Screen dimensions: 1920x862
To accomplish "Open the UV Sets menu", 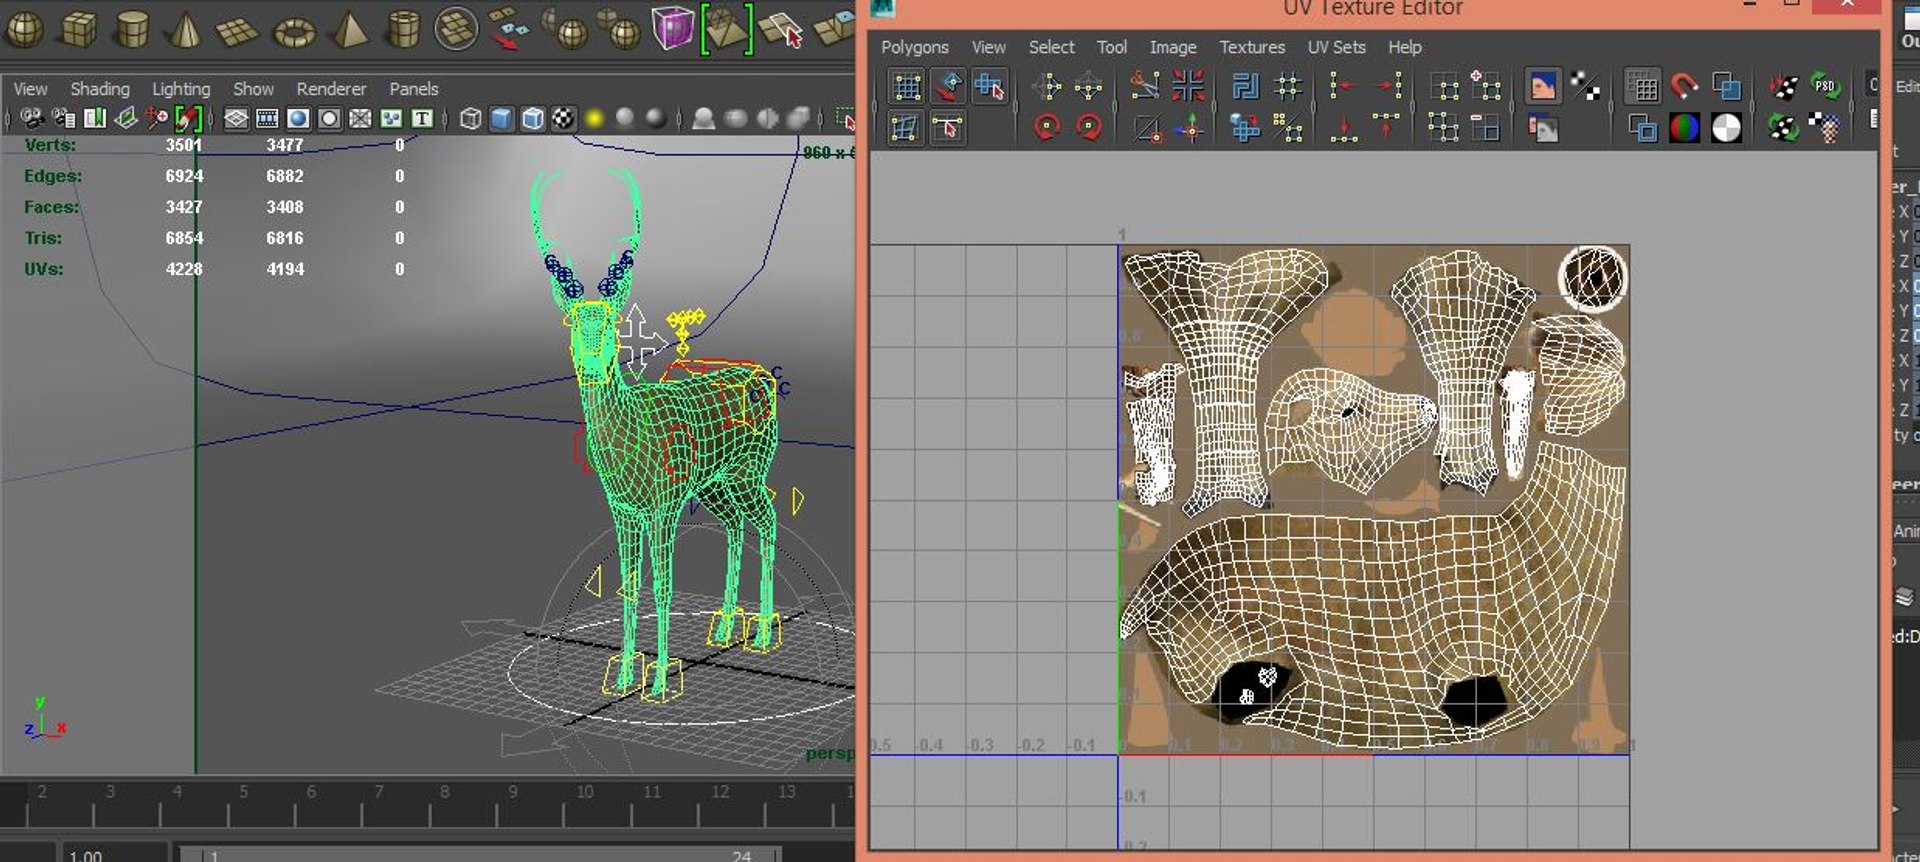I will pos(1336,47).
